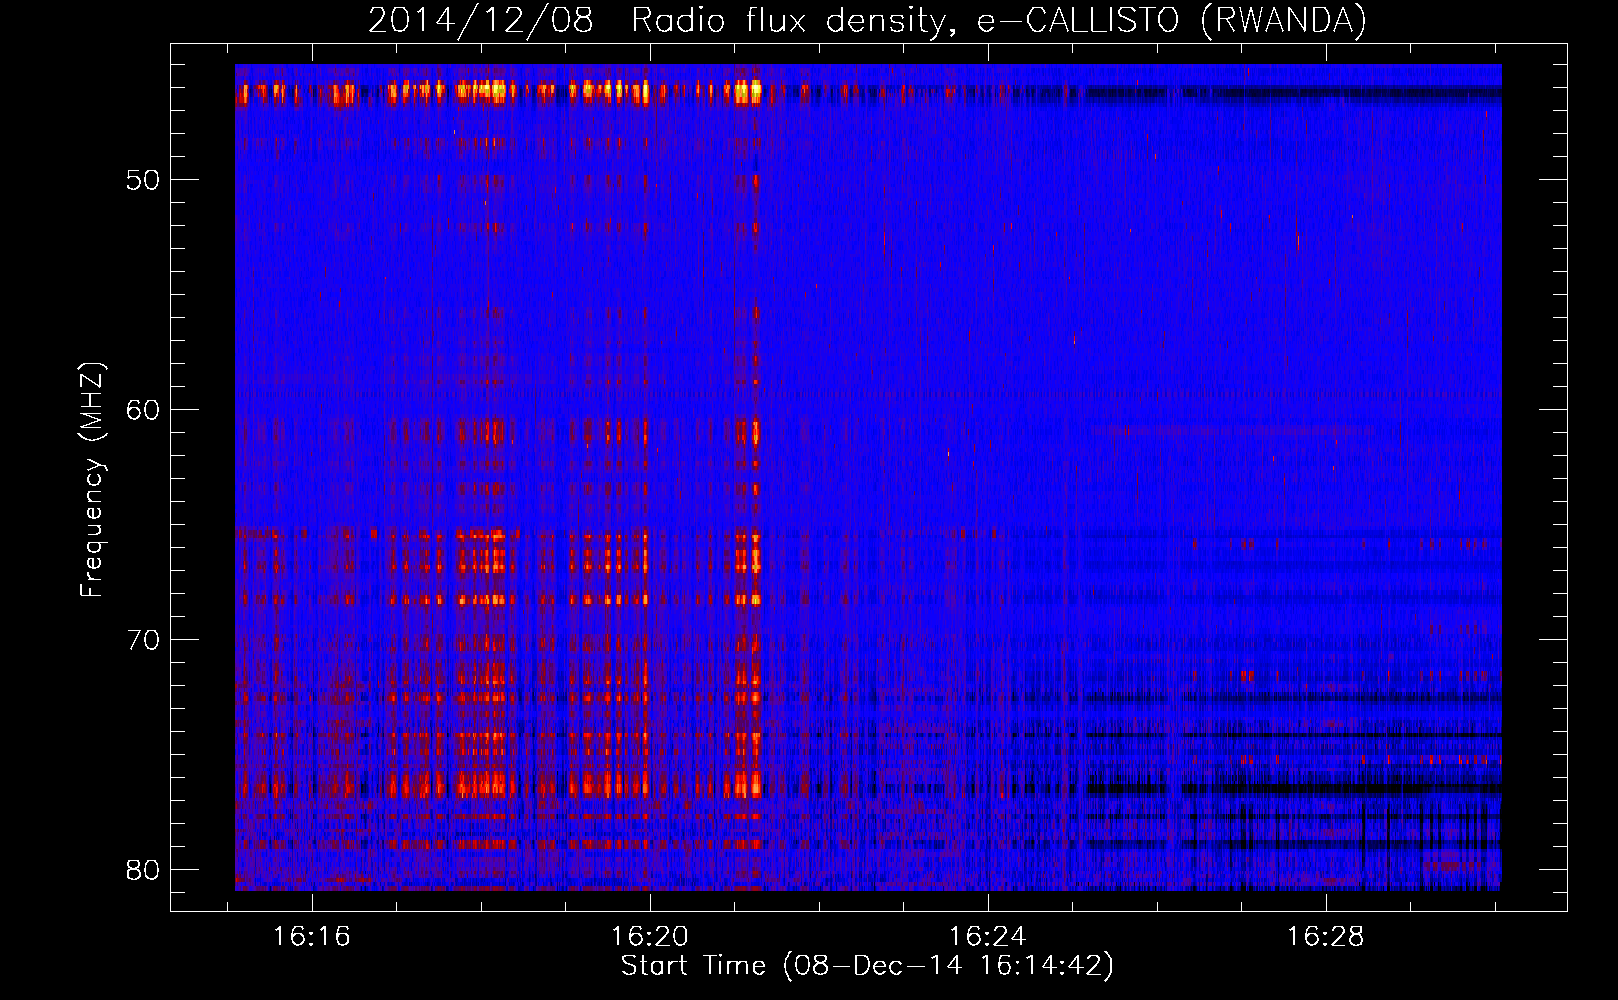Screen dimensions: 1618x1000
Task: Select the 80 MHz tick label
Action: click(143, 869)
